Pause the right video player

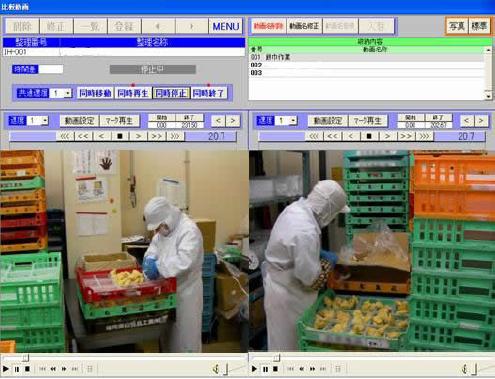(265, 369)
